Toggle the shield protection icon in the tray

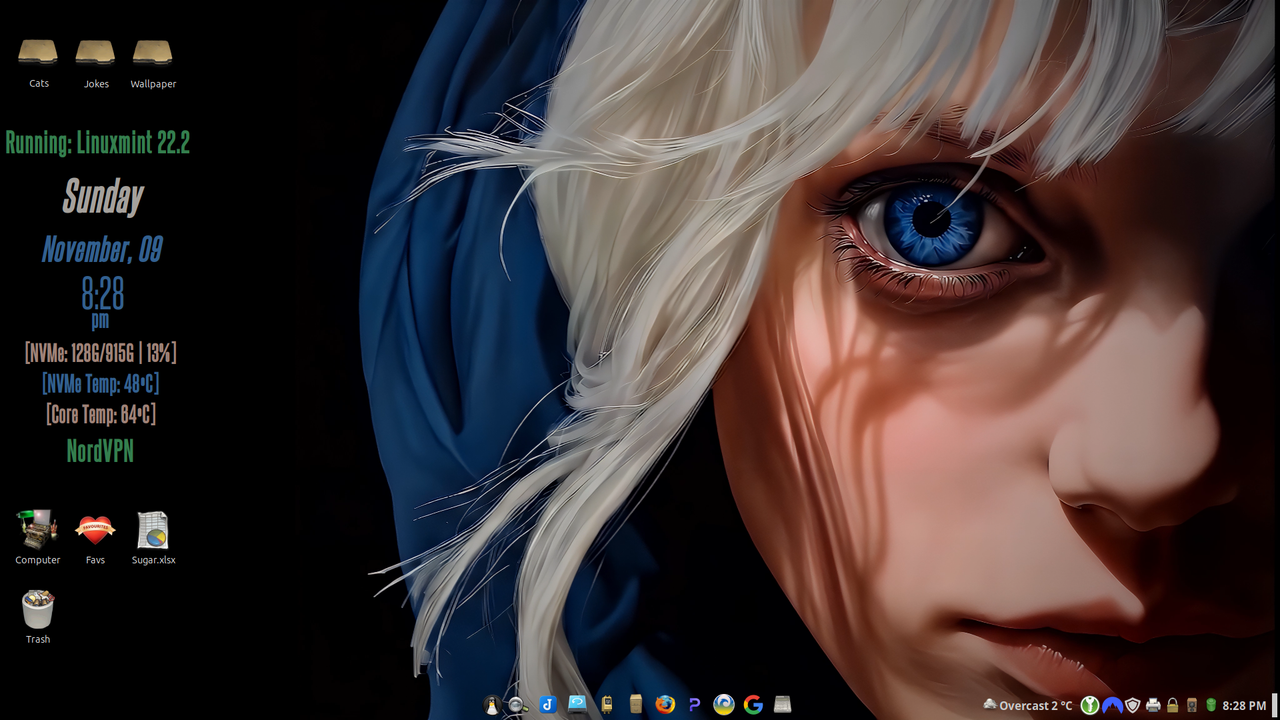[x=1132, y=705]
